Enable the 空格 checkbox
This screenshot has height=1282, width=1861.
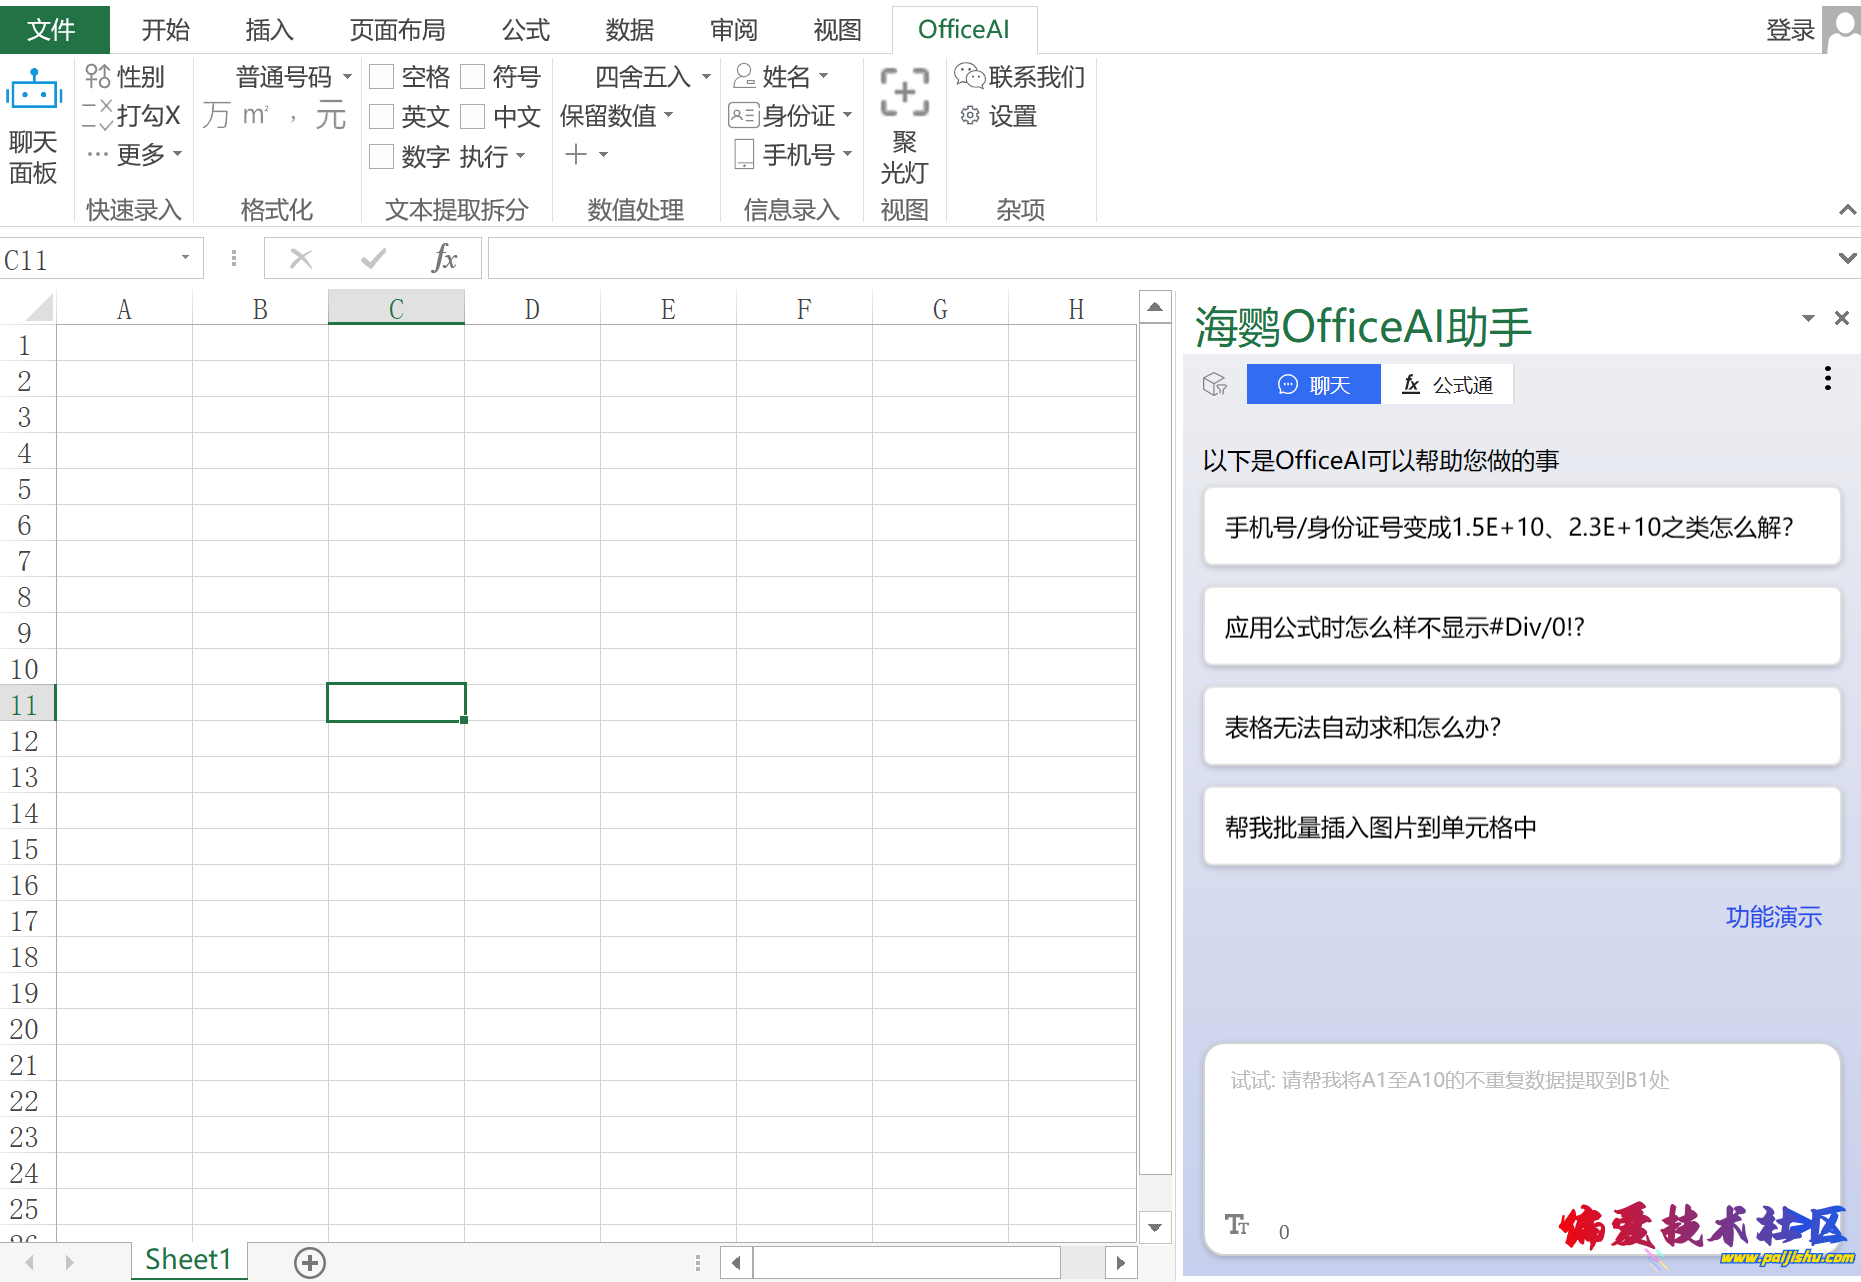[381, 77]
